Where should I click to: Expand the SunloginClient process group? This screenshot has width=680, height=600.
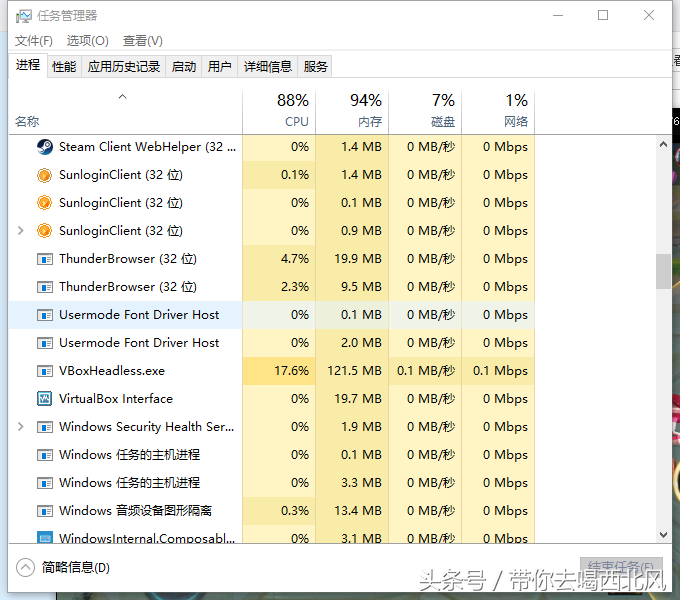(20, 231)
